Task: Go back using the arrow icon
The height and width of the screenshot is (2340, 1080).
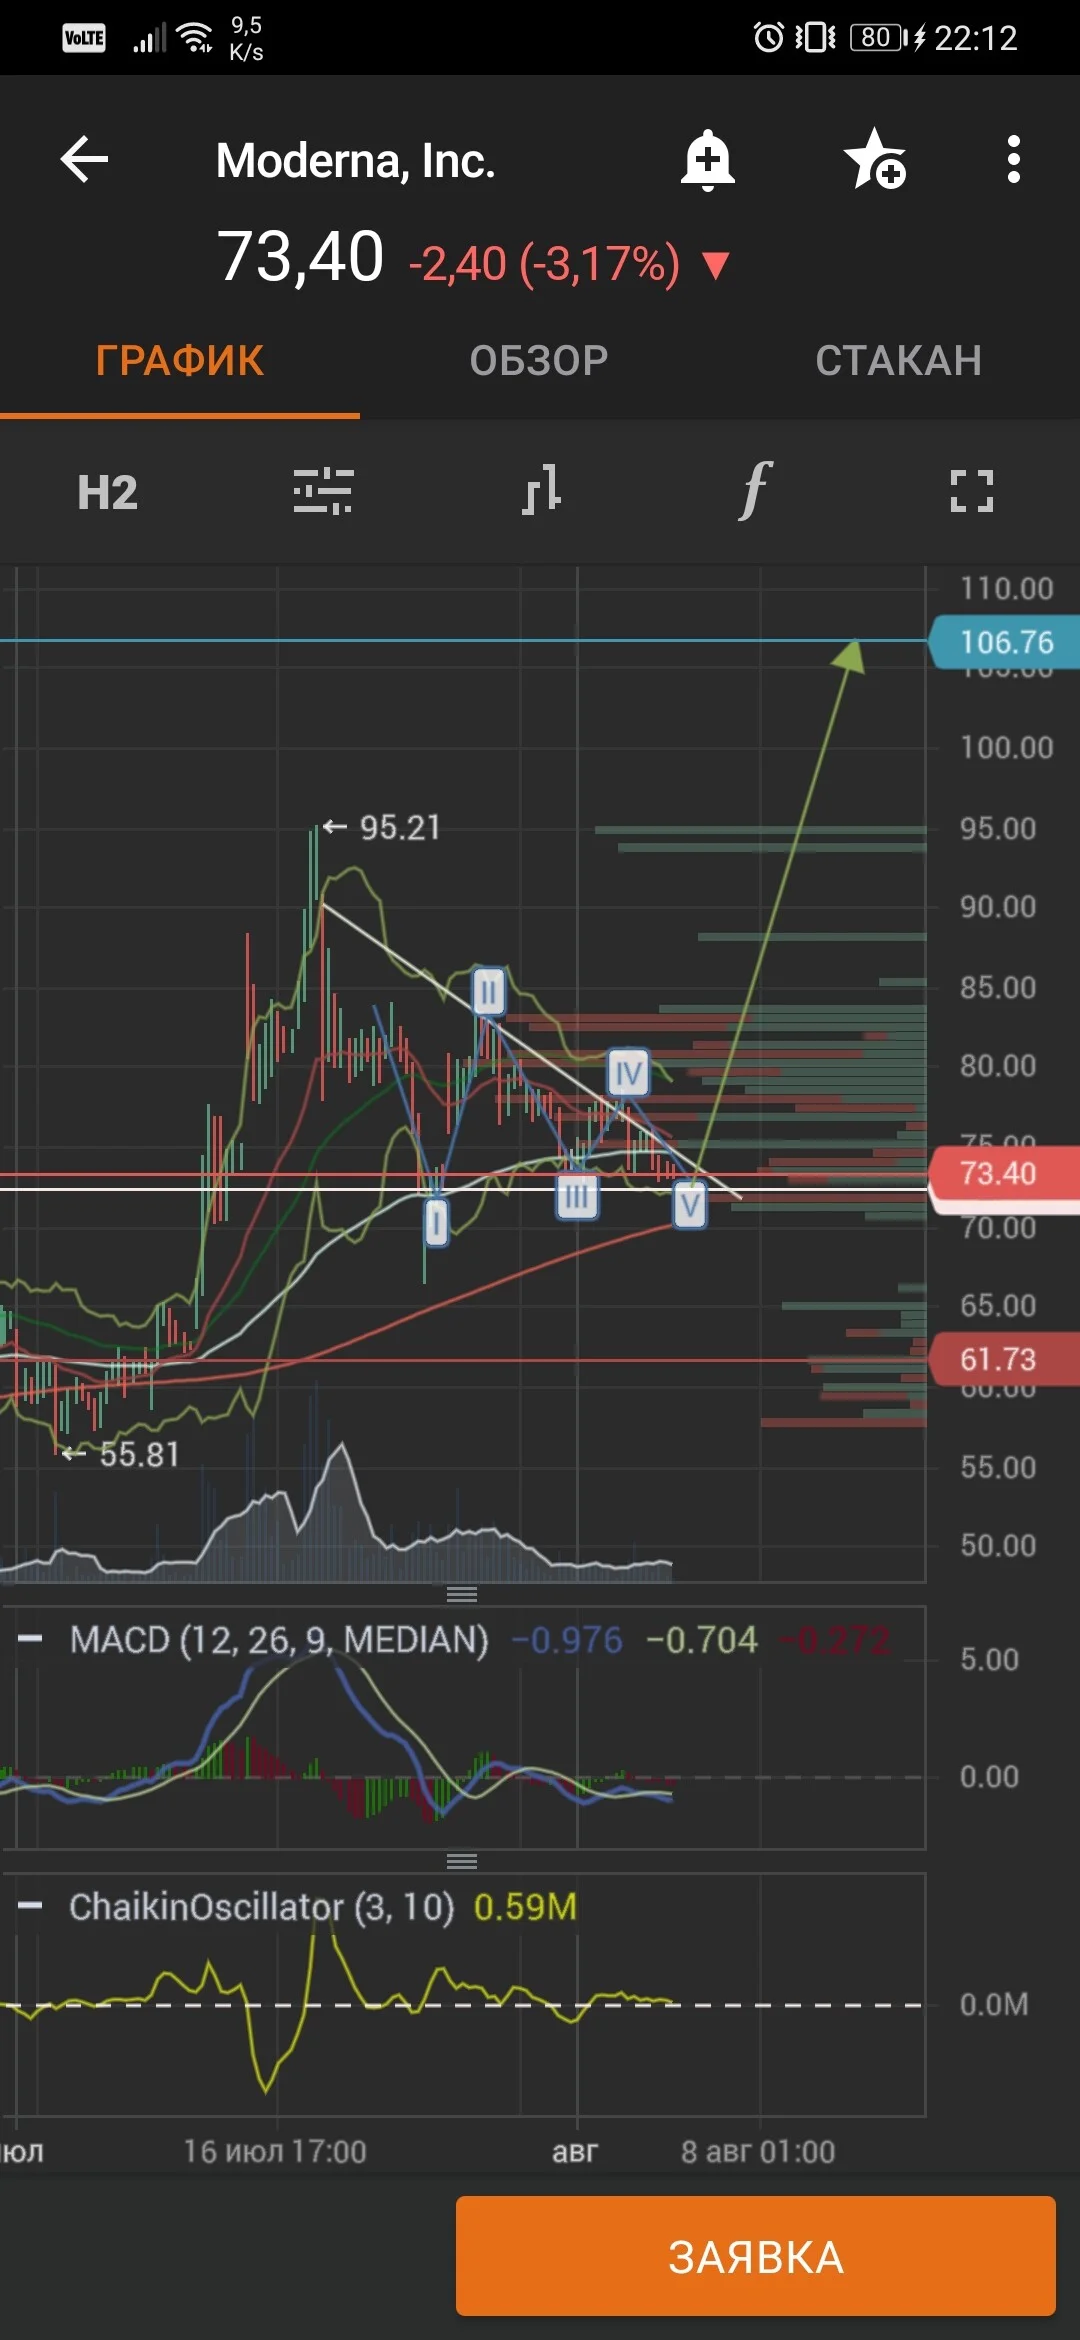Action: (x=84, y=159)
